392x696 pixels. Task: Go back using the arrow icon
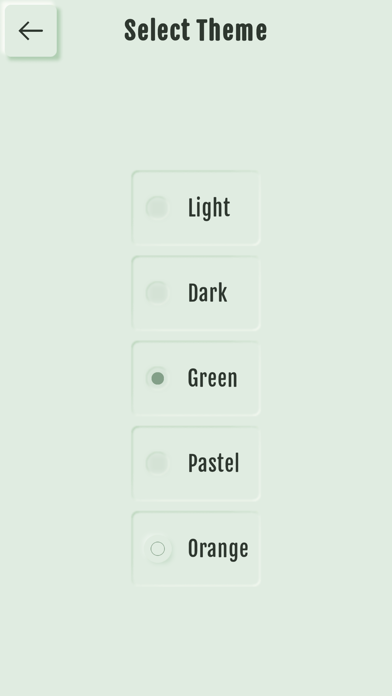(31, 31)
